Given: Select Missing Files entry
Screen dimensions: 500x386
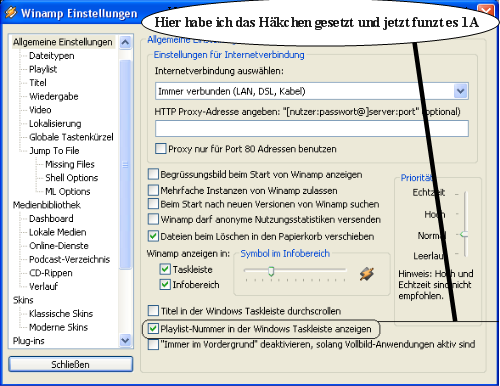Looking at the screenshot, I should pyautogui.click(x=70, y=164).
